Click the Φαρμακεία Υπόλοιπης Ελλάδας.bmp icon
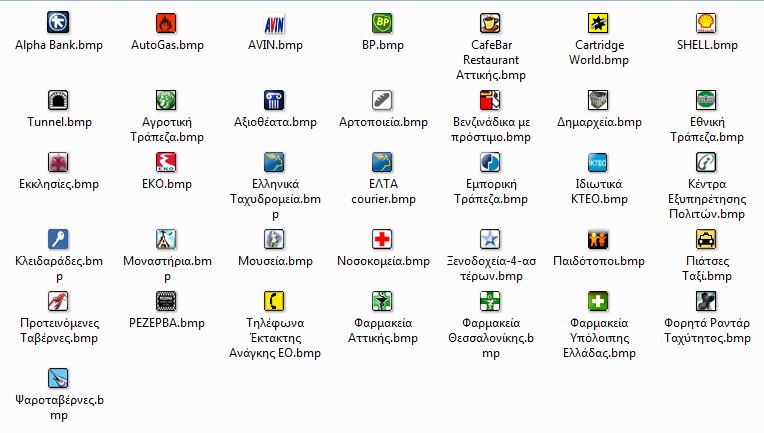Image resolution: width=764 pixels, height=433 pixels. tap(598, 301)
